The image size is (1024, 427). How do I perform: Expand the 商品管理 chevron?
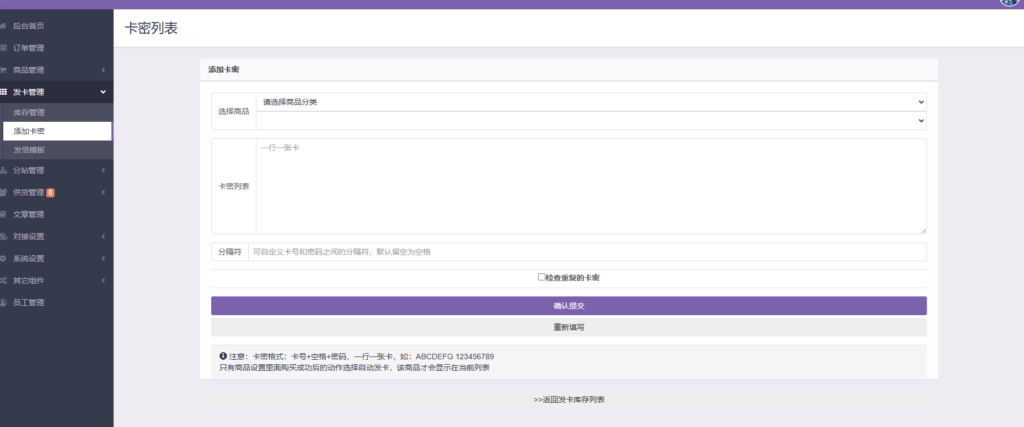[x=103, y=71]
